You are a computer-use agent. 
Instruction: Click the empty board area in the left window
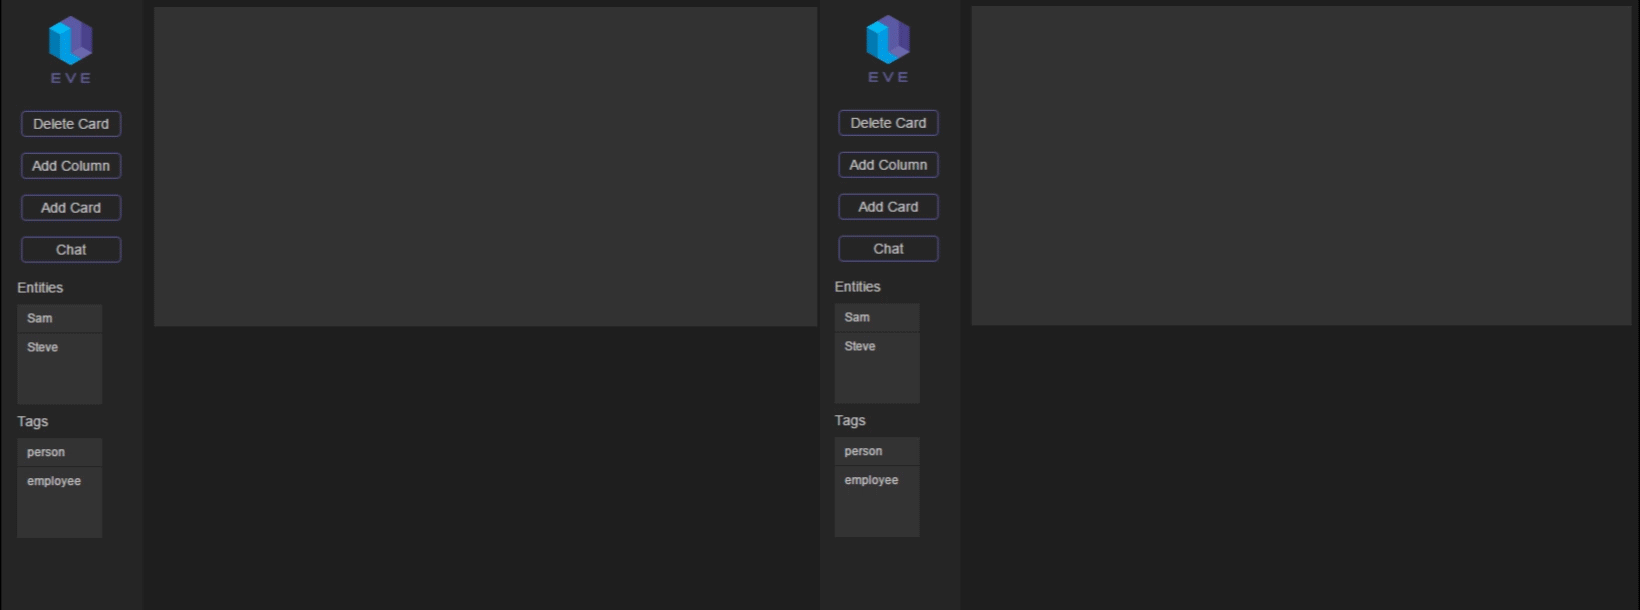coord(485,167)
